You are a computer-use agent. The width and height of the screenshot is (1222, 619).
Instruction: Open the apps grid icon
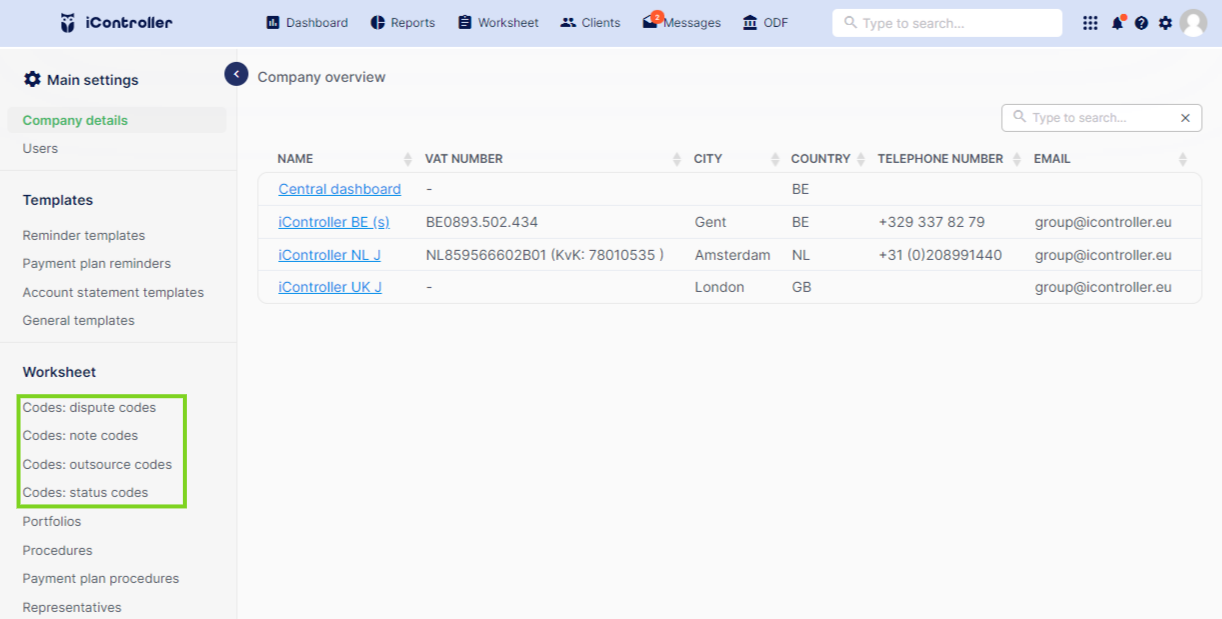[1090, 23]
